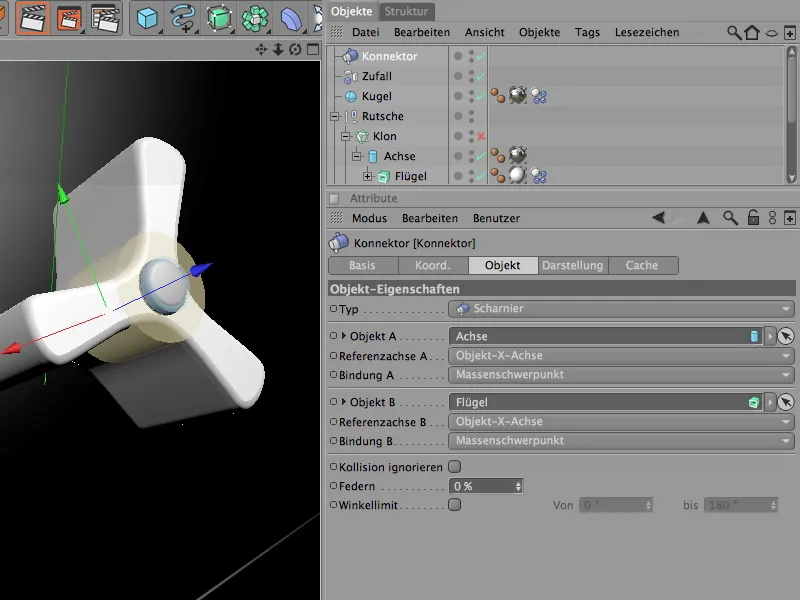Click the cube primitive icon in toolbar
Viewport: 800px width, 600px height.
click(x=148, y=18)
